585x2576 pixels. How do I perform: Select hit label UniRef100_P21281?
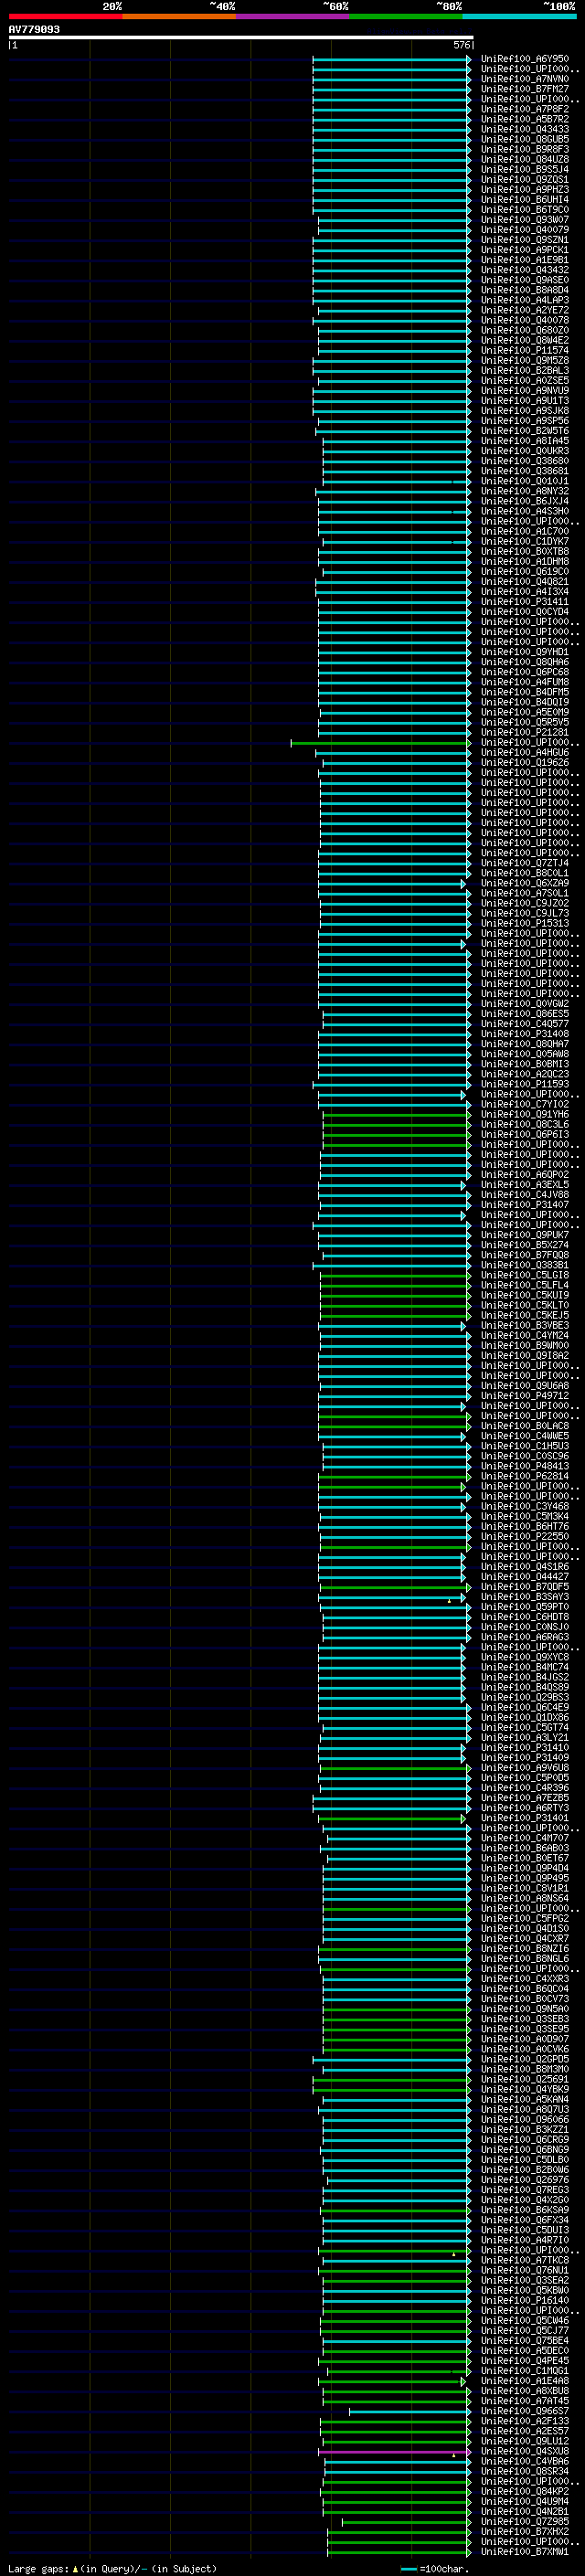click(x=525, y=732)
